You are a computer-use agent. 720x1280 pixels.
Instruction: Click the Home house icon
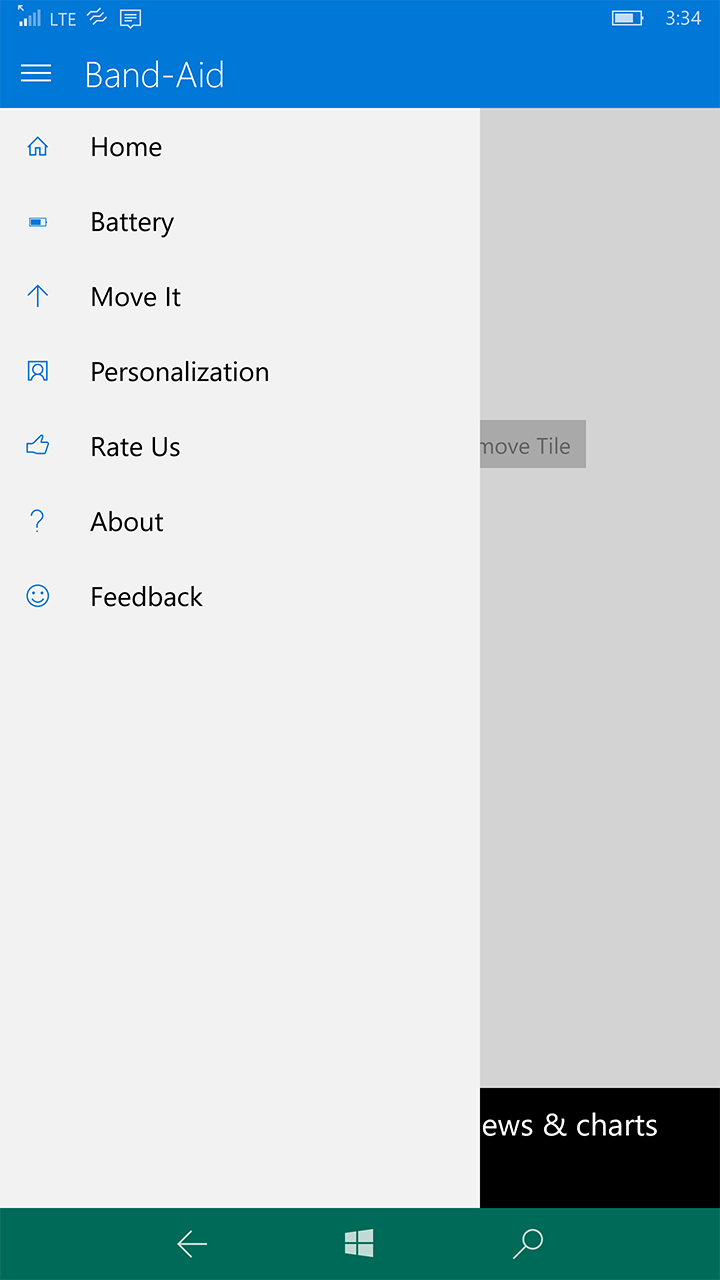(x=38, y=147)
